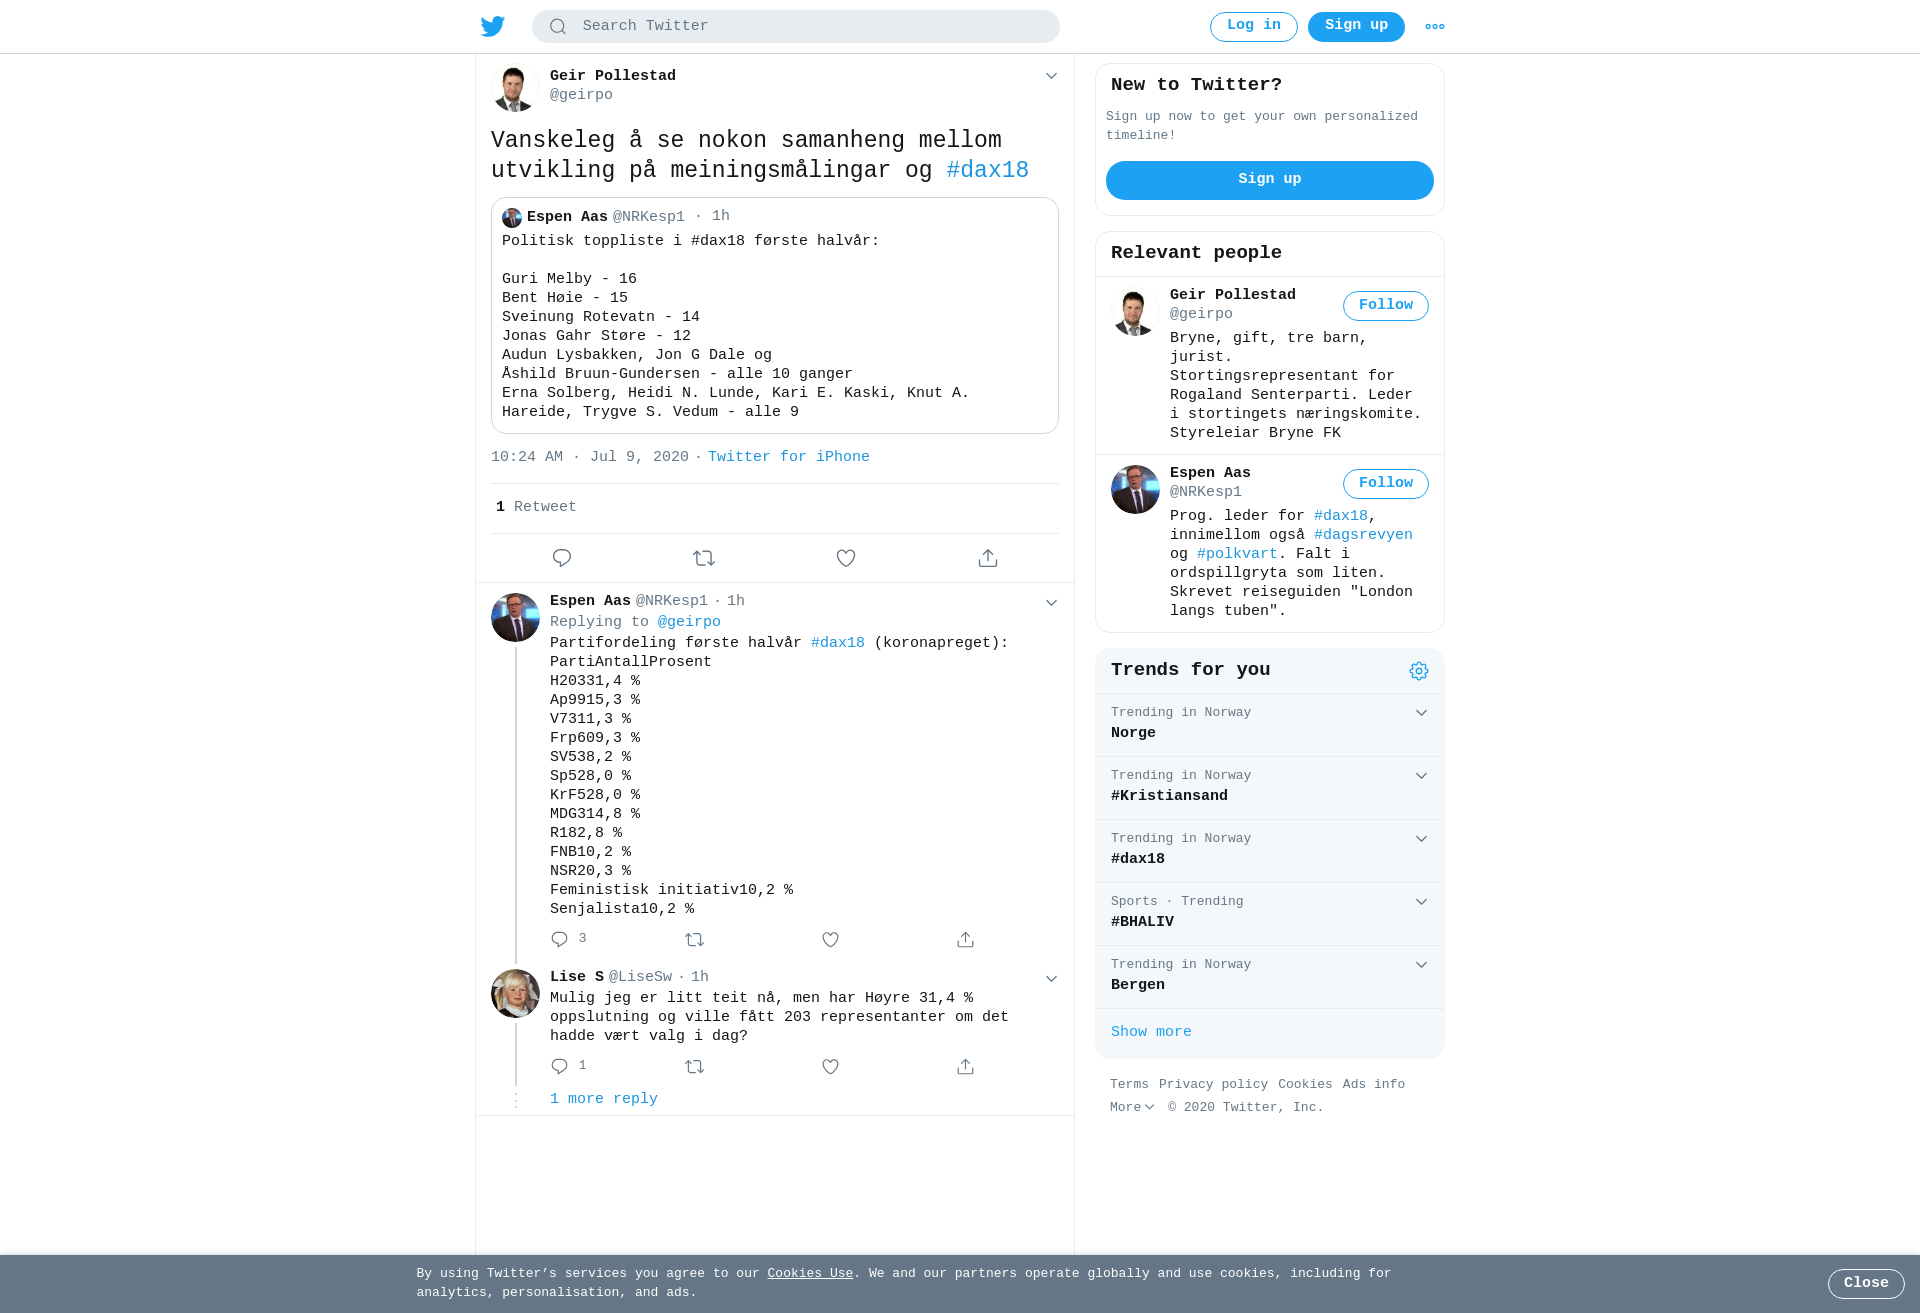Open chevron menu on Espen Aas's reply

[1051, 603]
